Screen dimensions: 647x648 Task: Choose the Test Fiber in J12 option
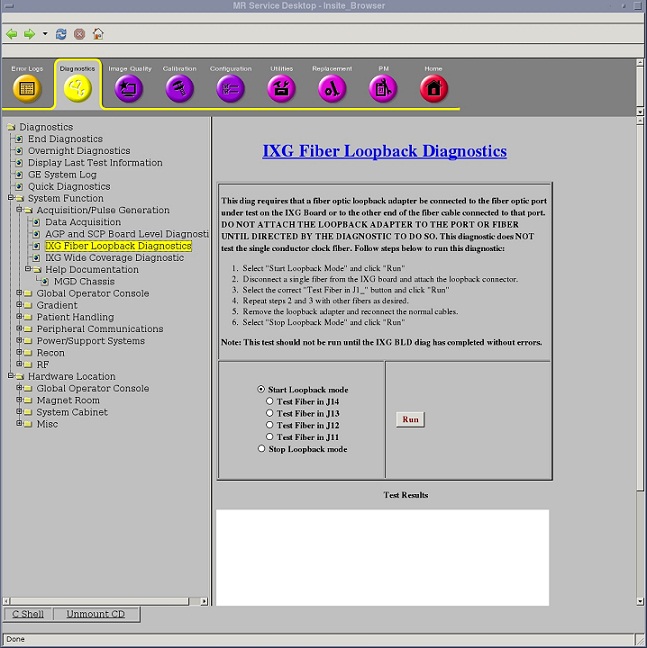[x=270, y=425]
